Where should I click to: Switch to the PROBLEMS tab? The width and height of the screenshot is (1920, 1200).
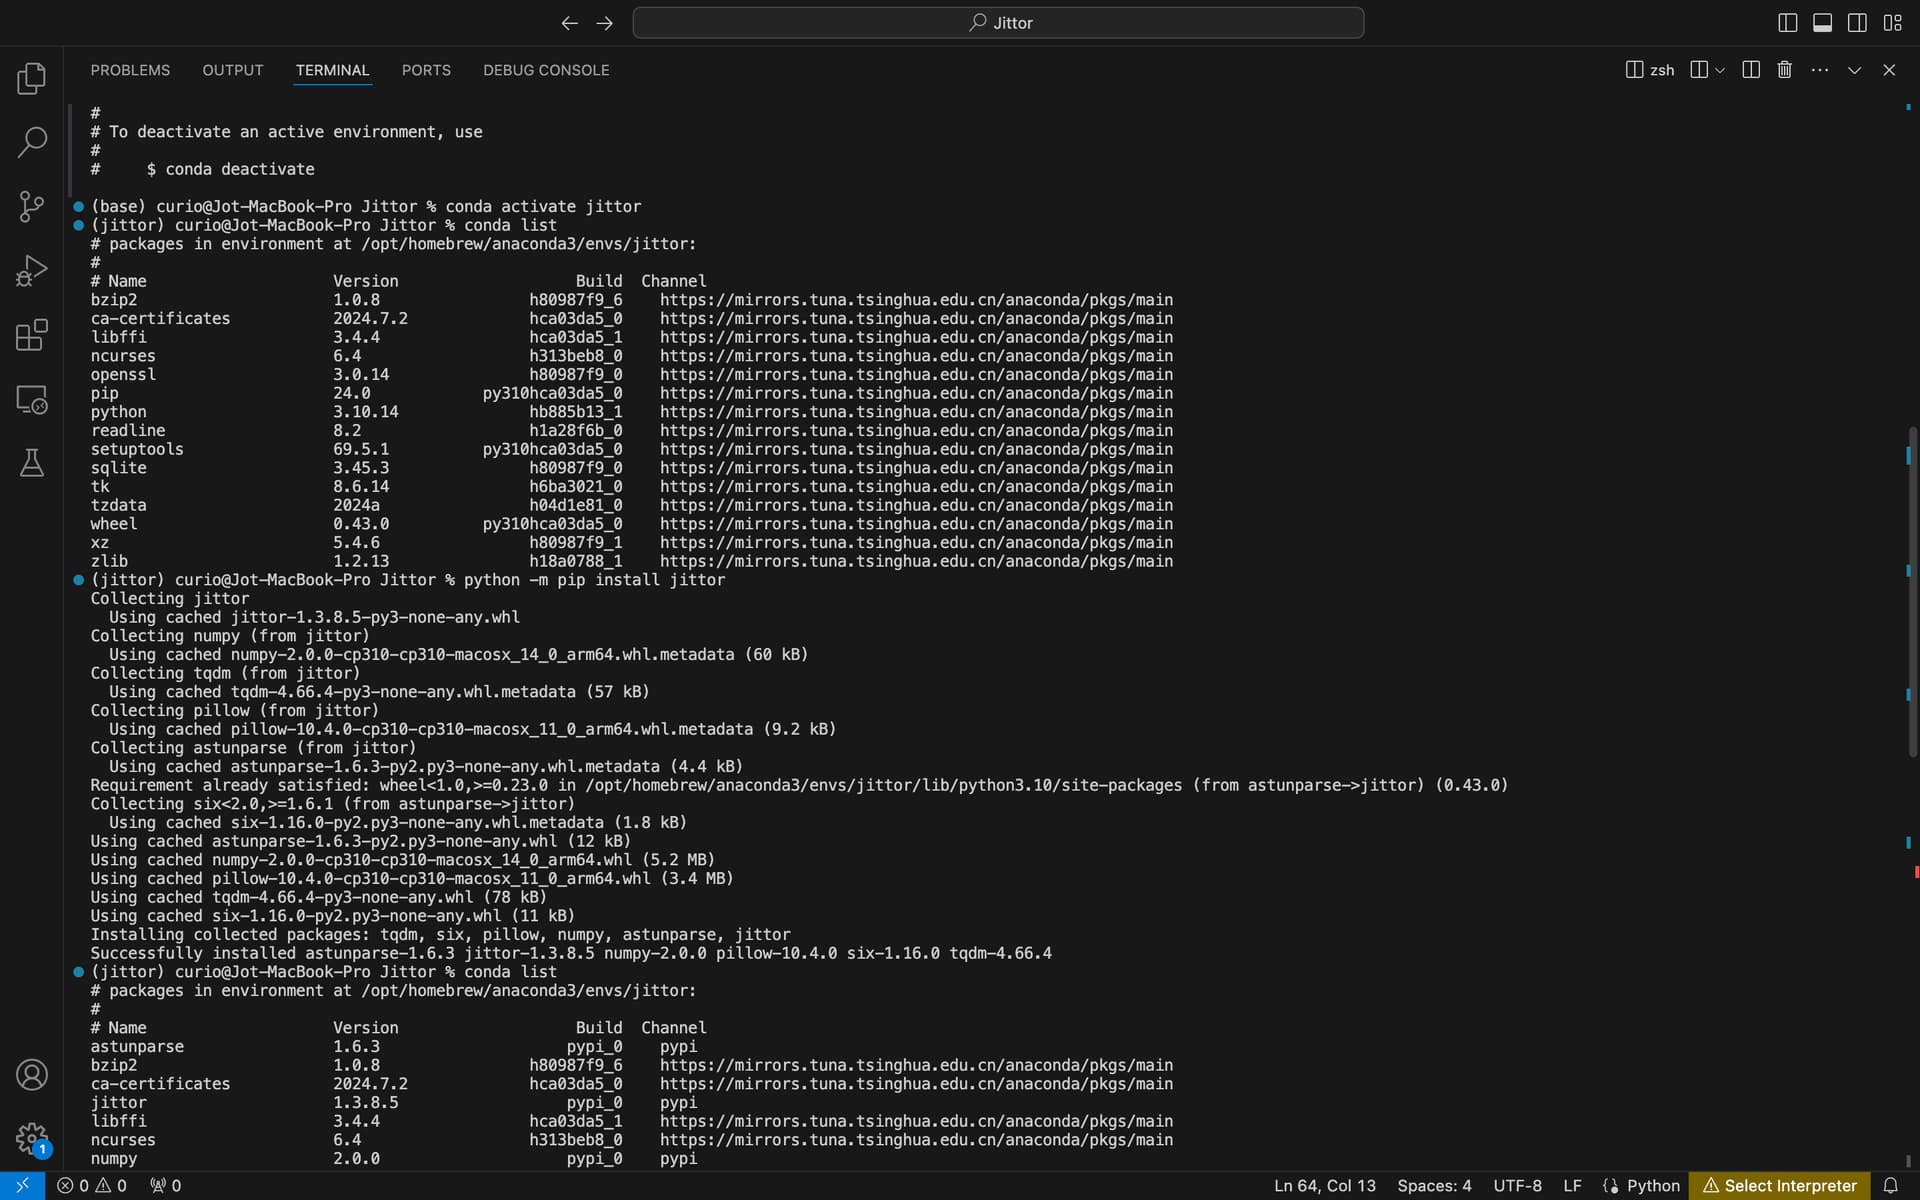[x=130, y=70]
